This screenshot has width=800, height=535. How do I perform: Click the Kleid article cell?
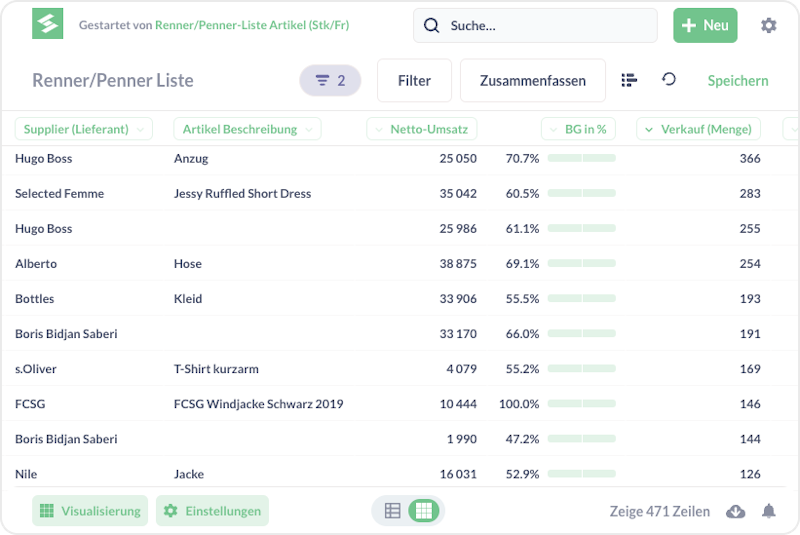coord(188,298)
